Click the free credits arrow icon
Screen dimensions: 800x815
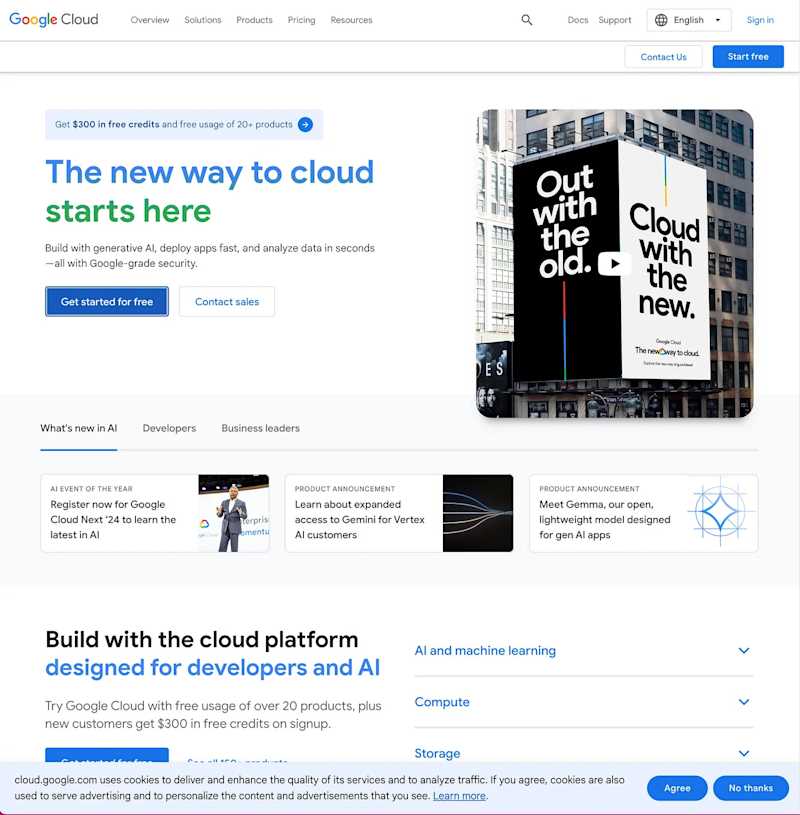(305, 125)
